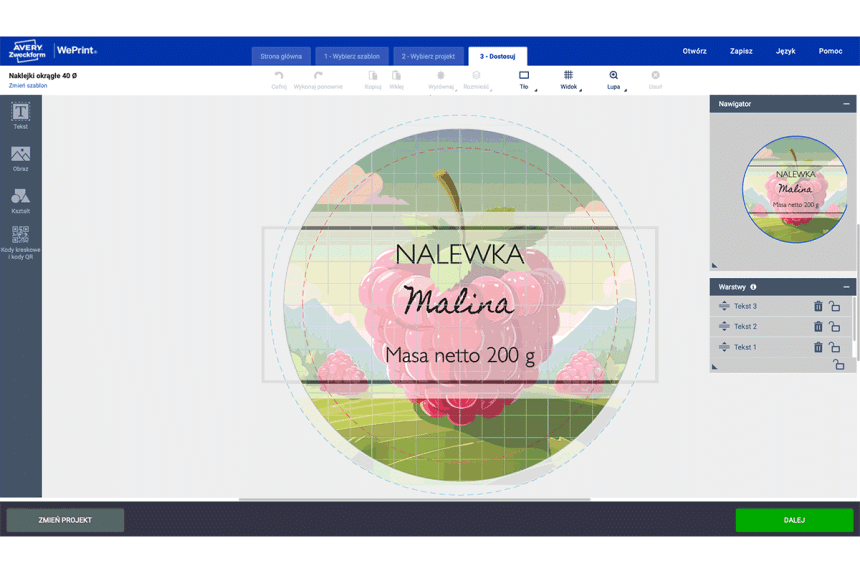The image size is (860, 573).
Task: Delete the Tekst 3 layer
Action: coord(818,306)
